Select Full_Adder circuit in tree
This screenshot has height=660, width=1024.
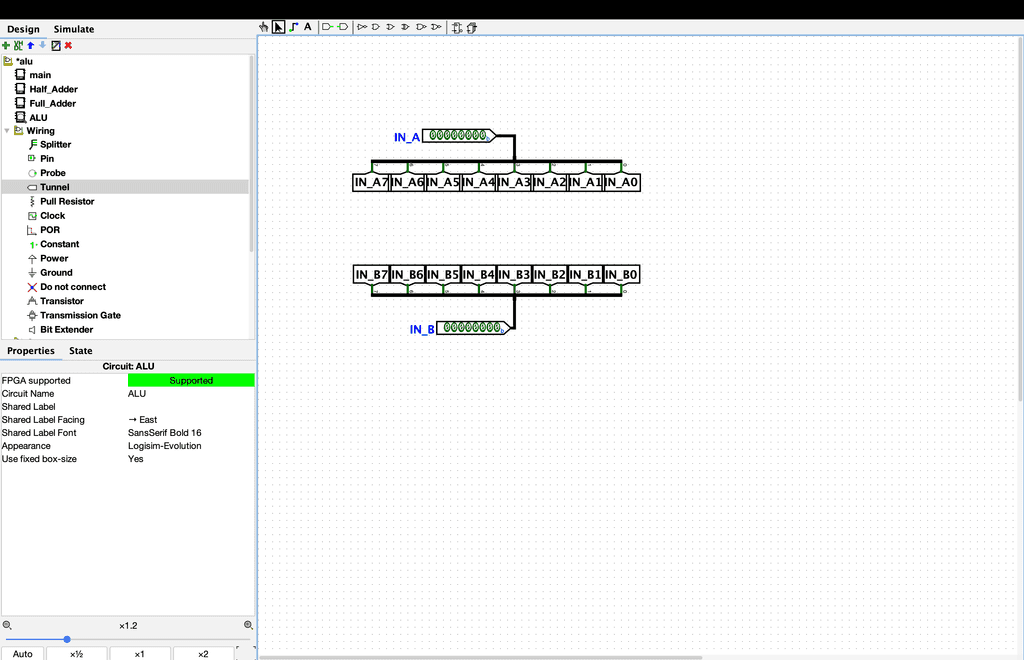pyautogui.click(x=52, y=103)
